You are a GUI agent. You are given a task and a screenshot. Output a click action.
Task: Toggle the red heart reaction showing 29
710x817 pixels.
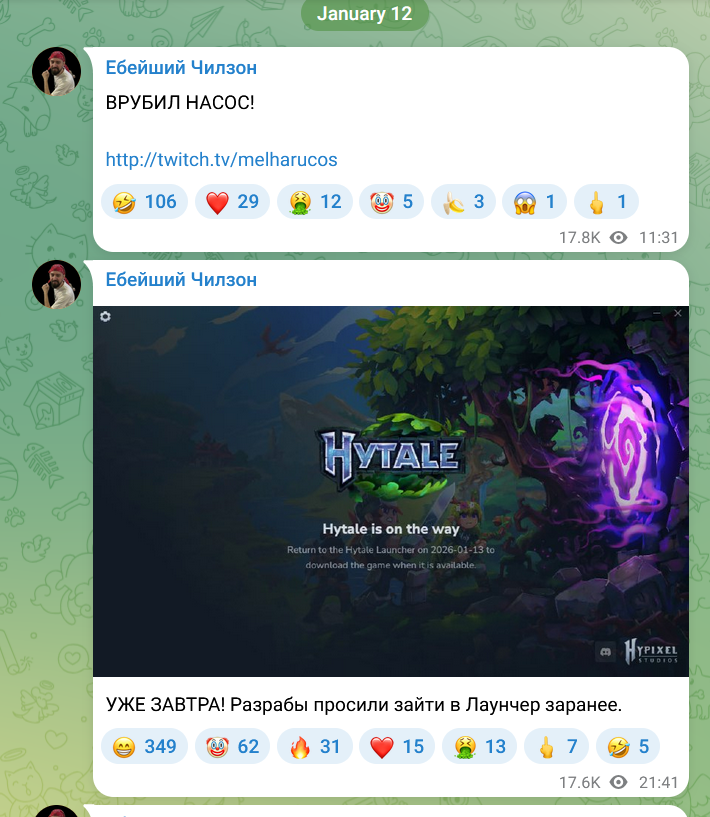(232, 202)
